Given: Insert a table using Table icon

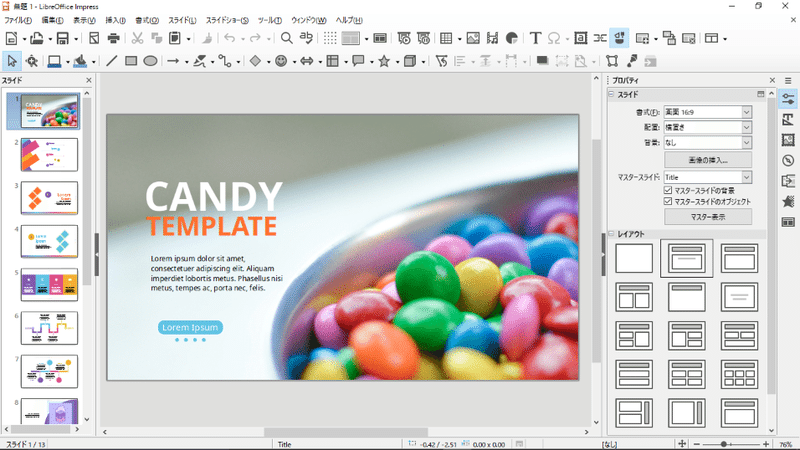Looking at the screenshot, I should point(446,38).
